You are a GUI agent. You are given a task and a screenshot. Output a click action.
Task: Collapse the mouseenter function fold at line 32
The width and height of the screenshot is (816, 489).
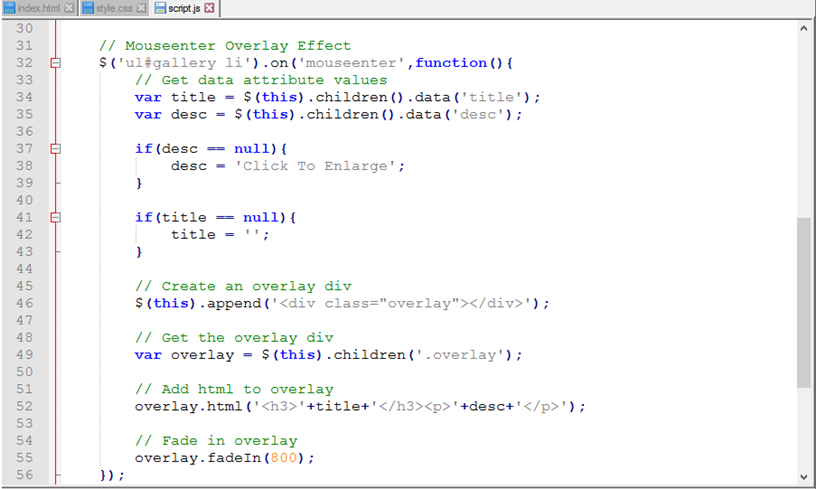56,63
